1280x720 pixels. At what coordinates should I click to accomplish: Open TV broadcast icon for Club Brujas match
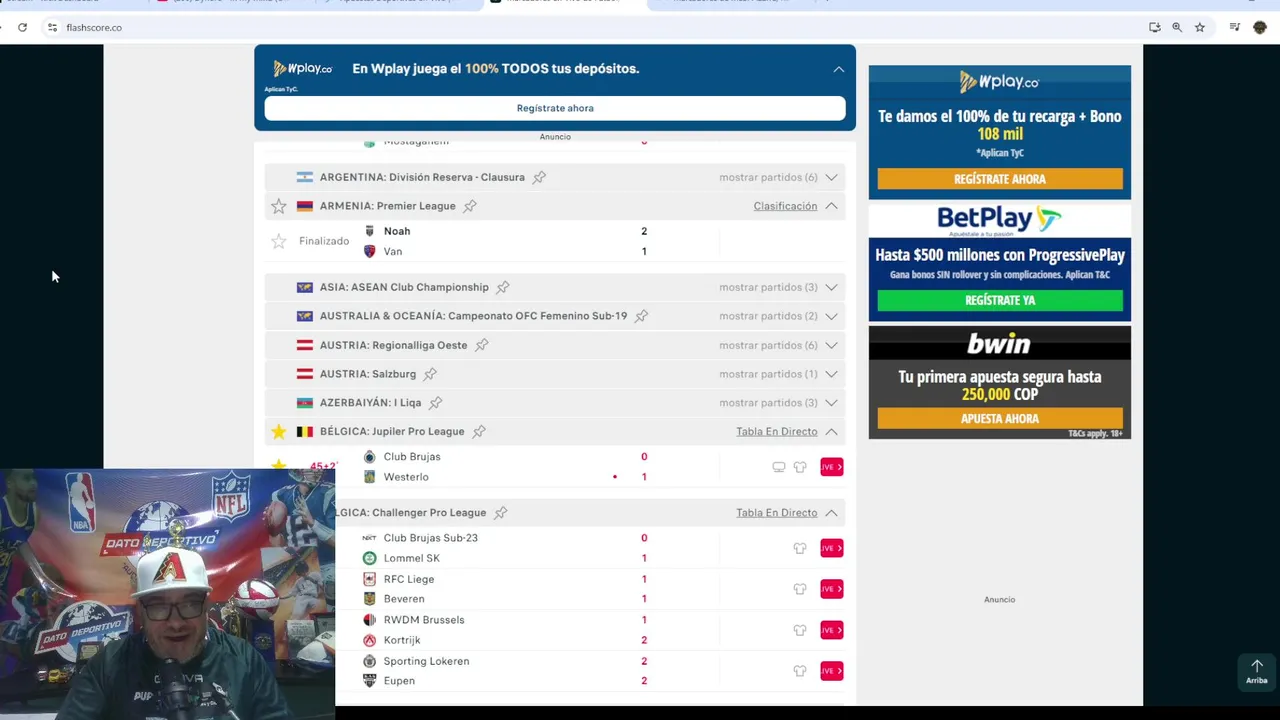779,467
